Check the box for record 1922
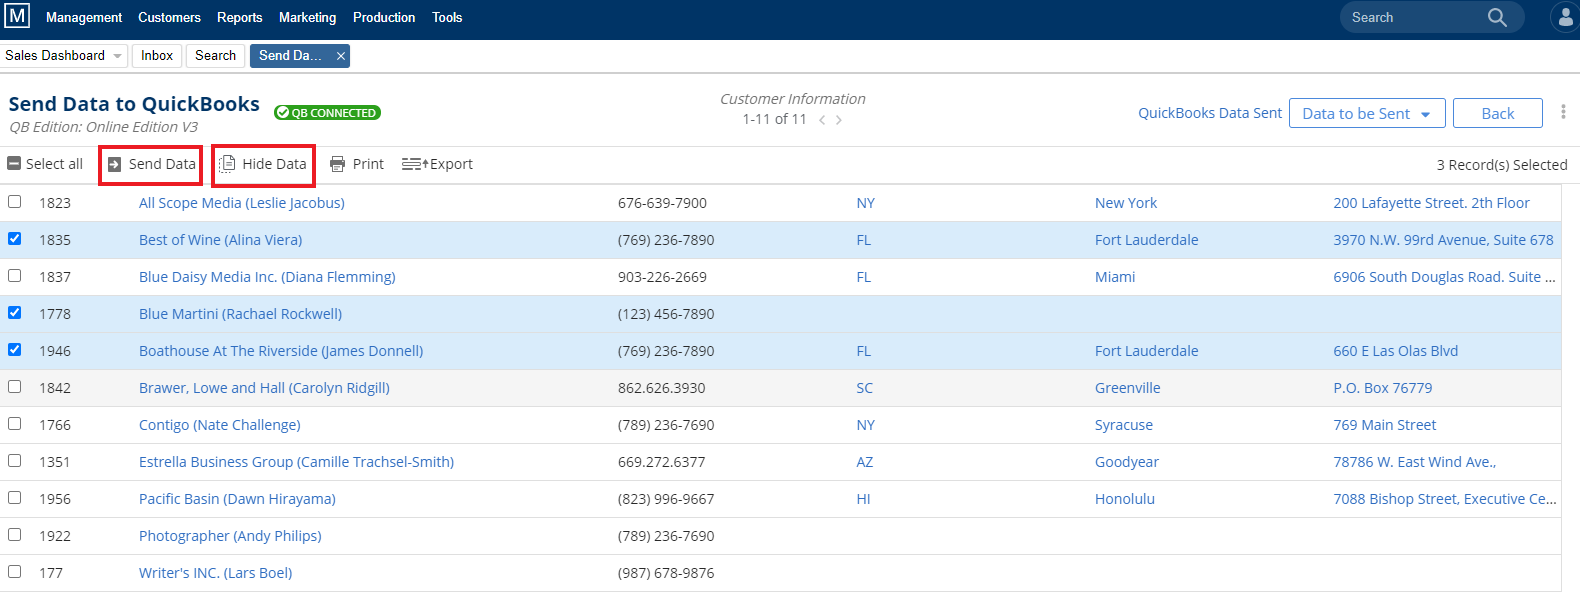 (x=15, y=535)
